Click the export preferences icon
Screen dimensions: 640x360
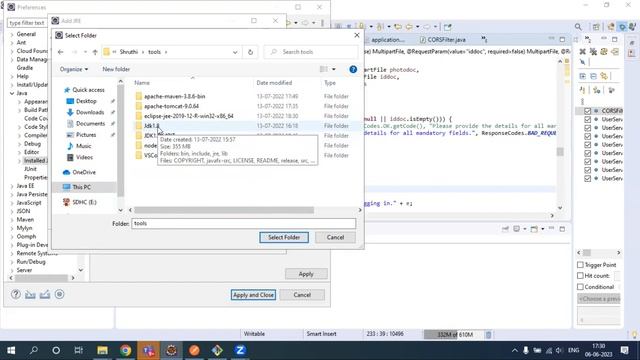click(x=45, y=294)
